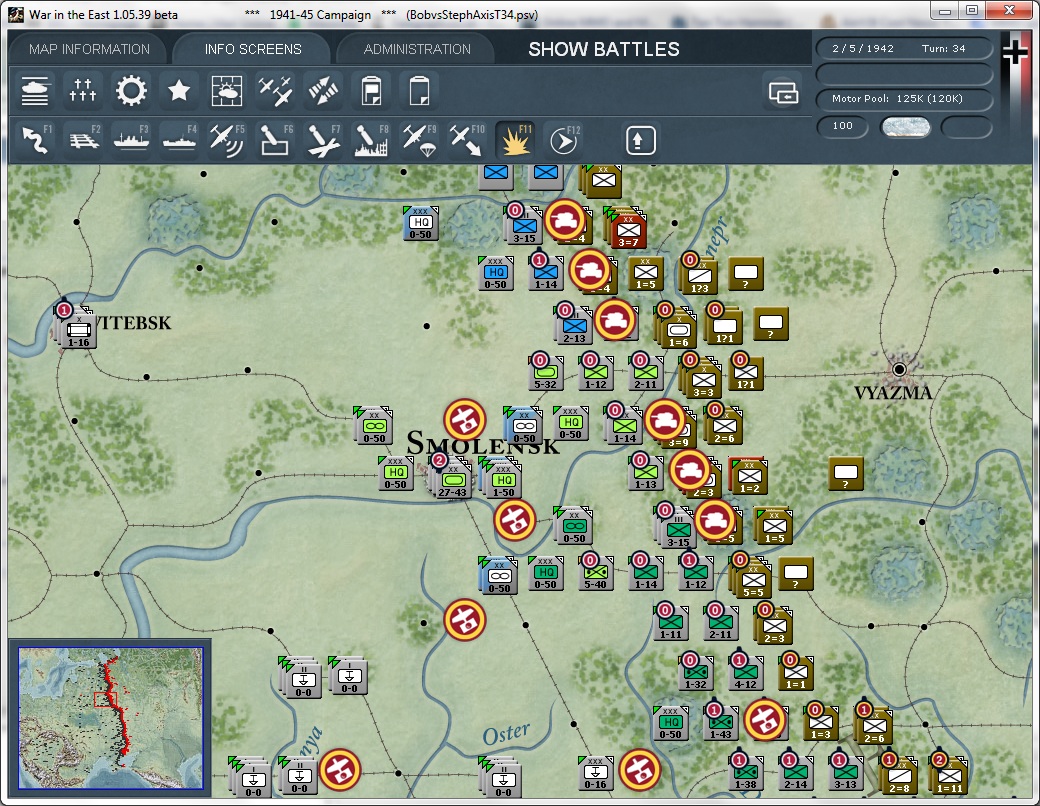The image size is (1040, 806).
Task: Select F1 move mode
Action: (x=35, y=140)
